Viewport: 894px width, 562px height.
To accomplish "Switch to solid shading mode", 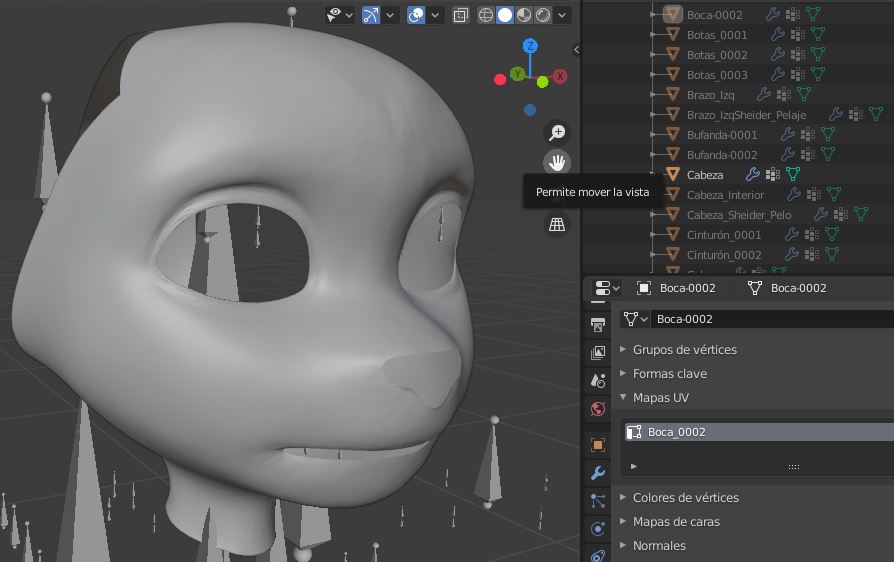I will click(505, 15).
